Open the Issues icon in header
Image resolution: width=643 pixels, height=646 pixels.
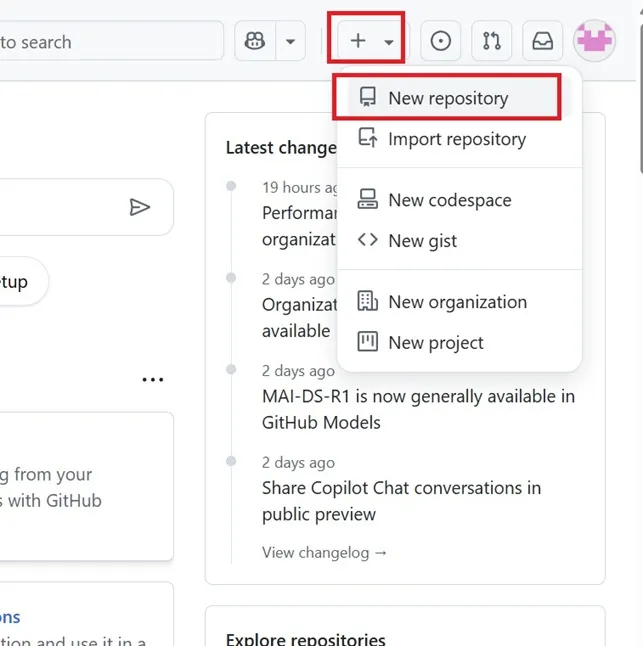coord(440,41)
